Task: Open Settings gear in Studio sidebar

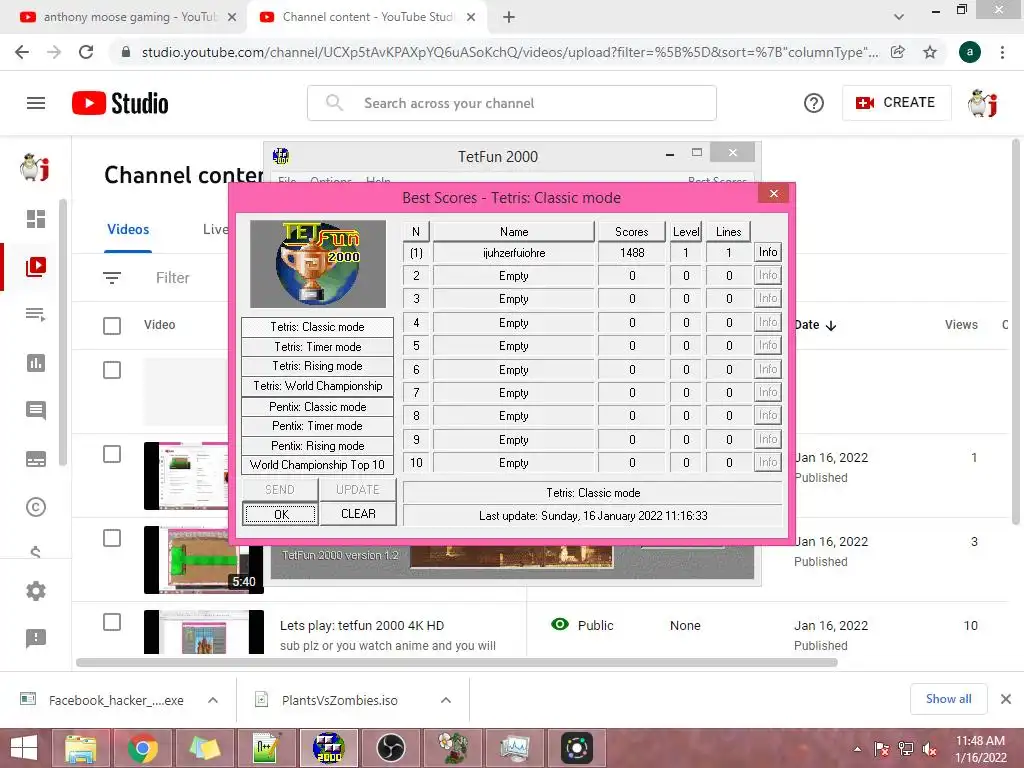Action: pyautogui.click(x=36, y=591)
